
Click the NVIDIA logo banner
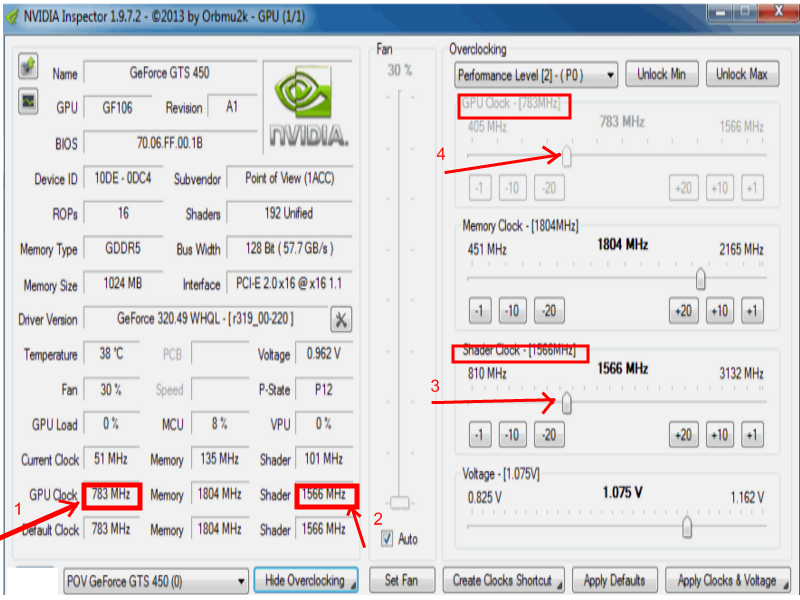pyautogui.click(x=308, y=107)
